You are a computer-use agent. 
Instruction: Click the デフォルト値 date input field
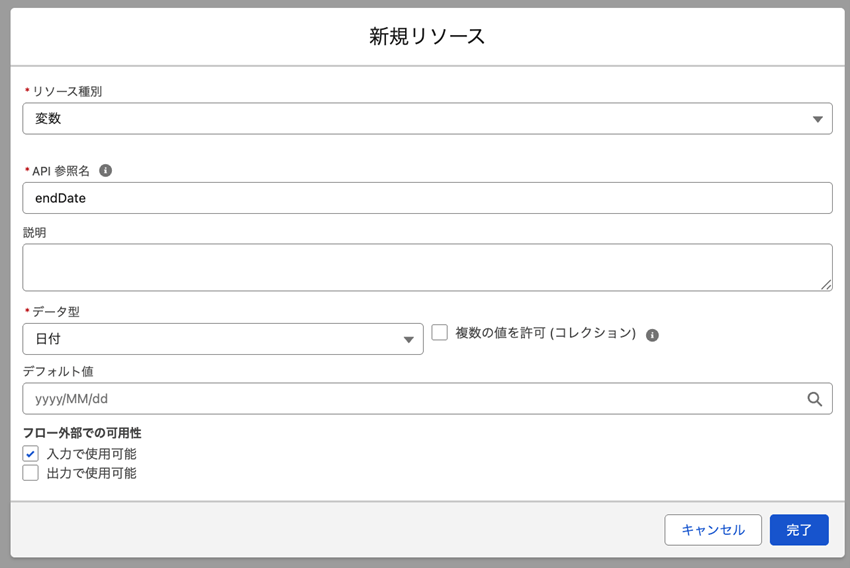410,399
